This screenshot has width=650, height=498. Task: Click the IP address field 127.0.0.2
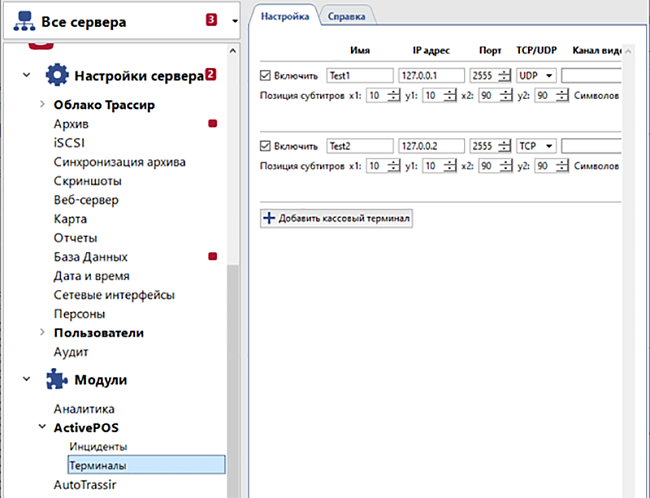(432, 146)
